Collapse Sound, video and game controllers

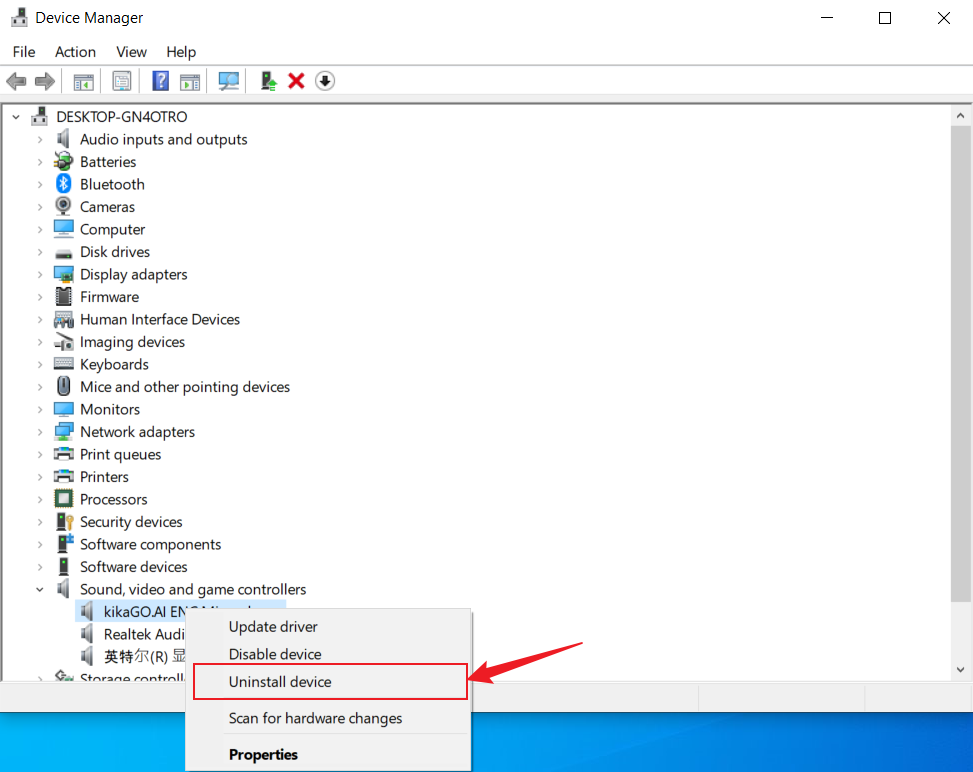40,589
